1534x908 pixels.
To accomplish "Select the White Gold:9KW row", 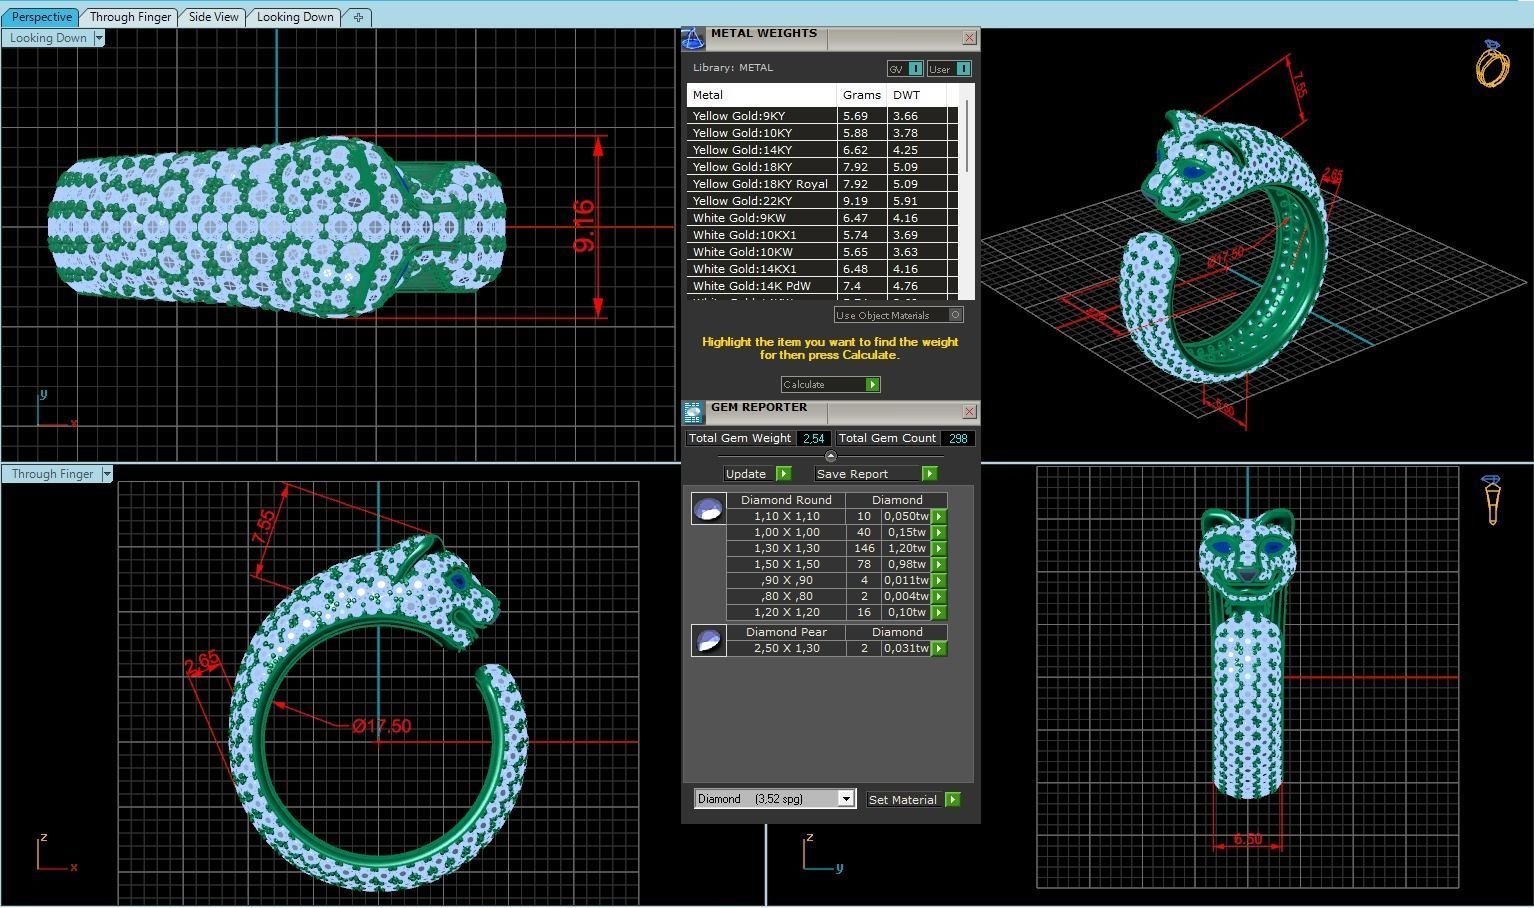I will click(822, 218).
